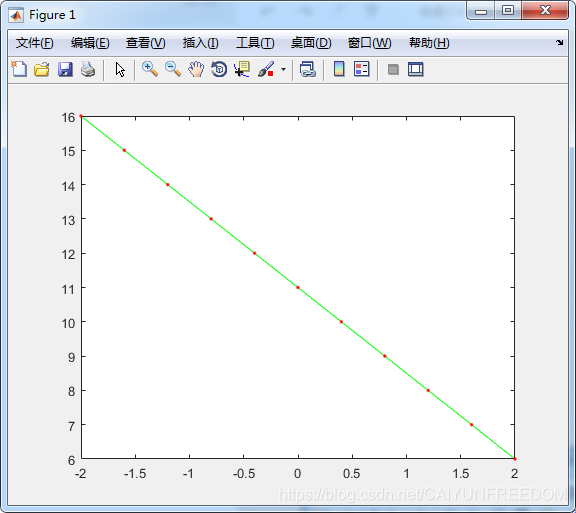Click the x-axis tick label -1.5
This screenshot has width=576, height=513.
[135, 474]
